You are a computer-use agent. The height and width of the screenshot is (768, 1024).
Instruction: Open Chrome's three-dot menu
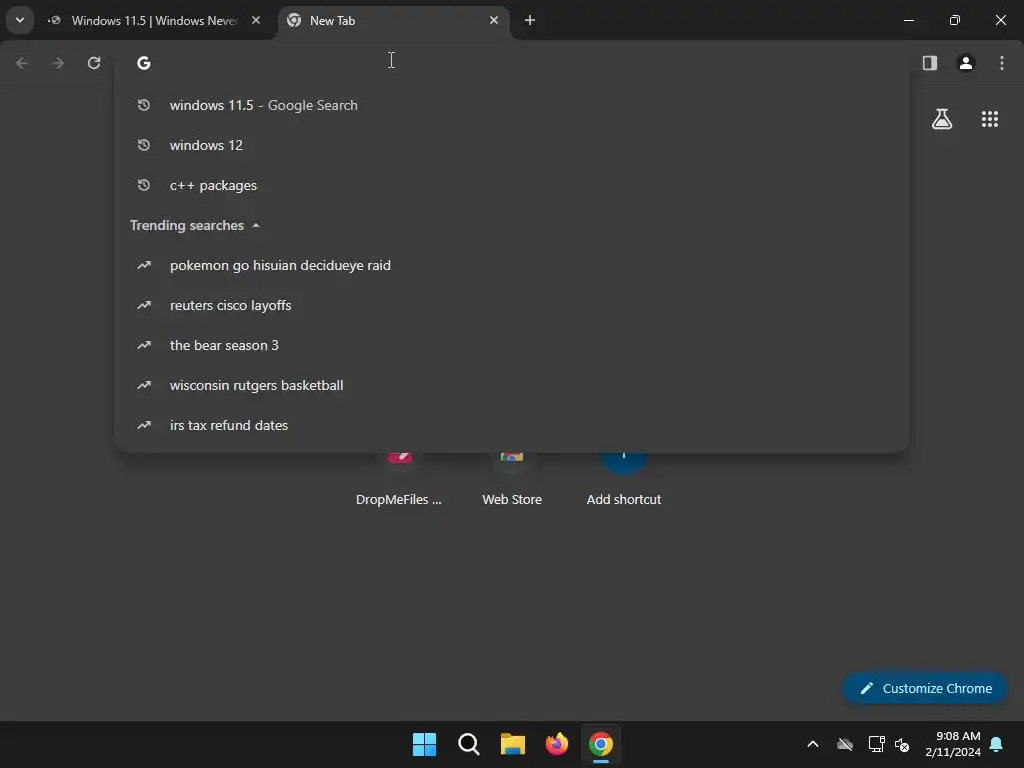[1002, 63]
